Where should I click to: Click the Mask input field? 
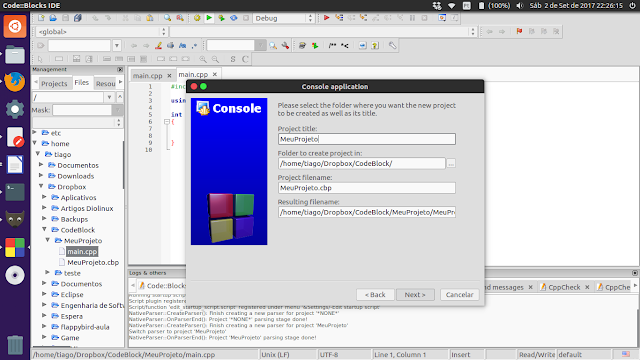tap(82, 110)
